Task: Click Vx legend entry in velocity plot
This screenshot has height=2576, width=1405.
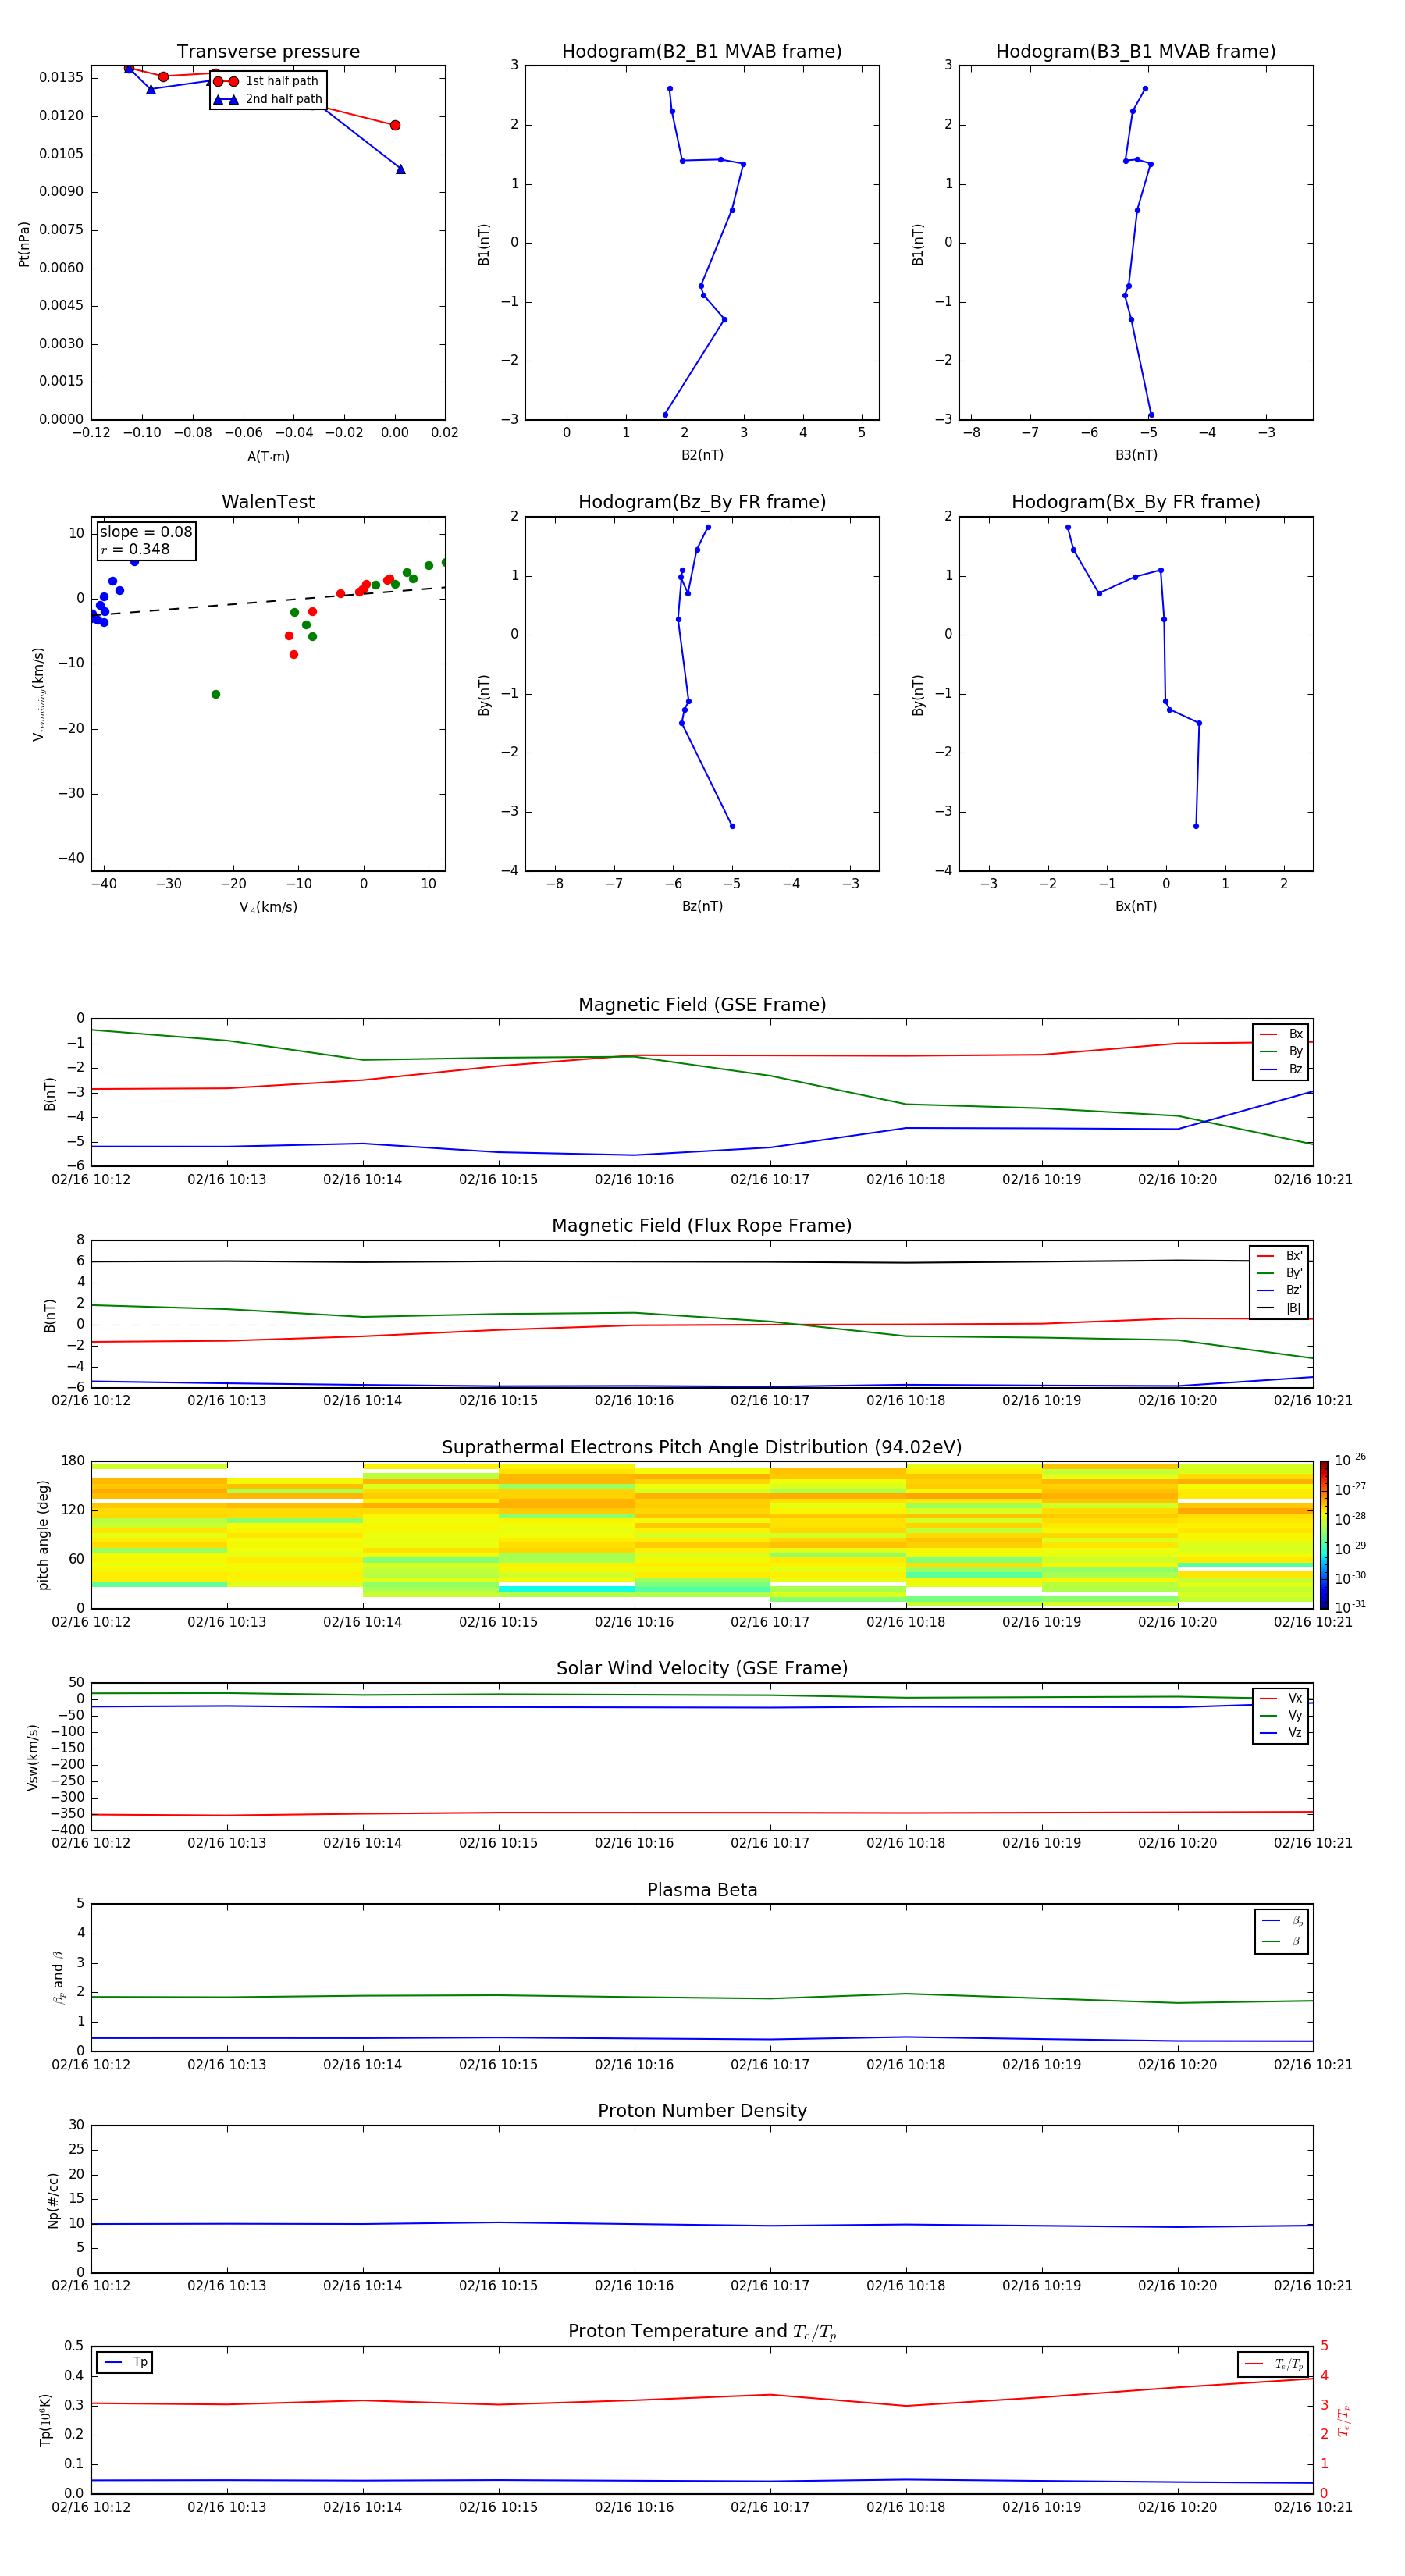Action: point(1281,1699)
